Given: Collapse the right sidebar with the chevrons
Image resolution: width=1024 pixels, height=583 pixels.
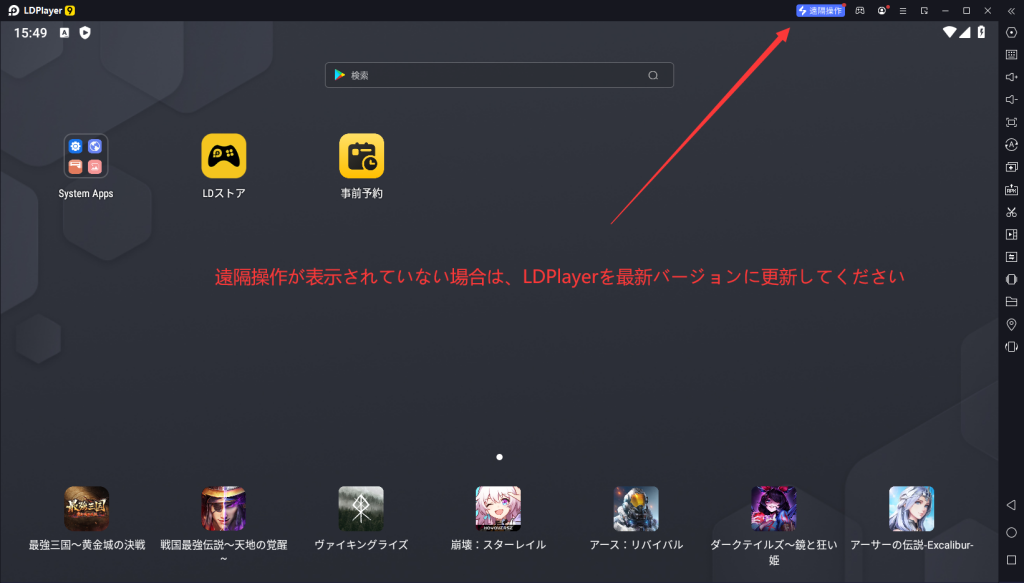Looking at the screenshot, I should point(1011,10).
